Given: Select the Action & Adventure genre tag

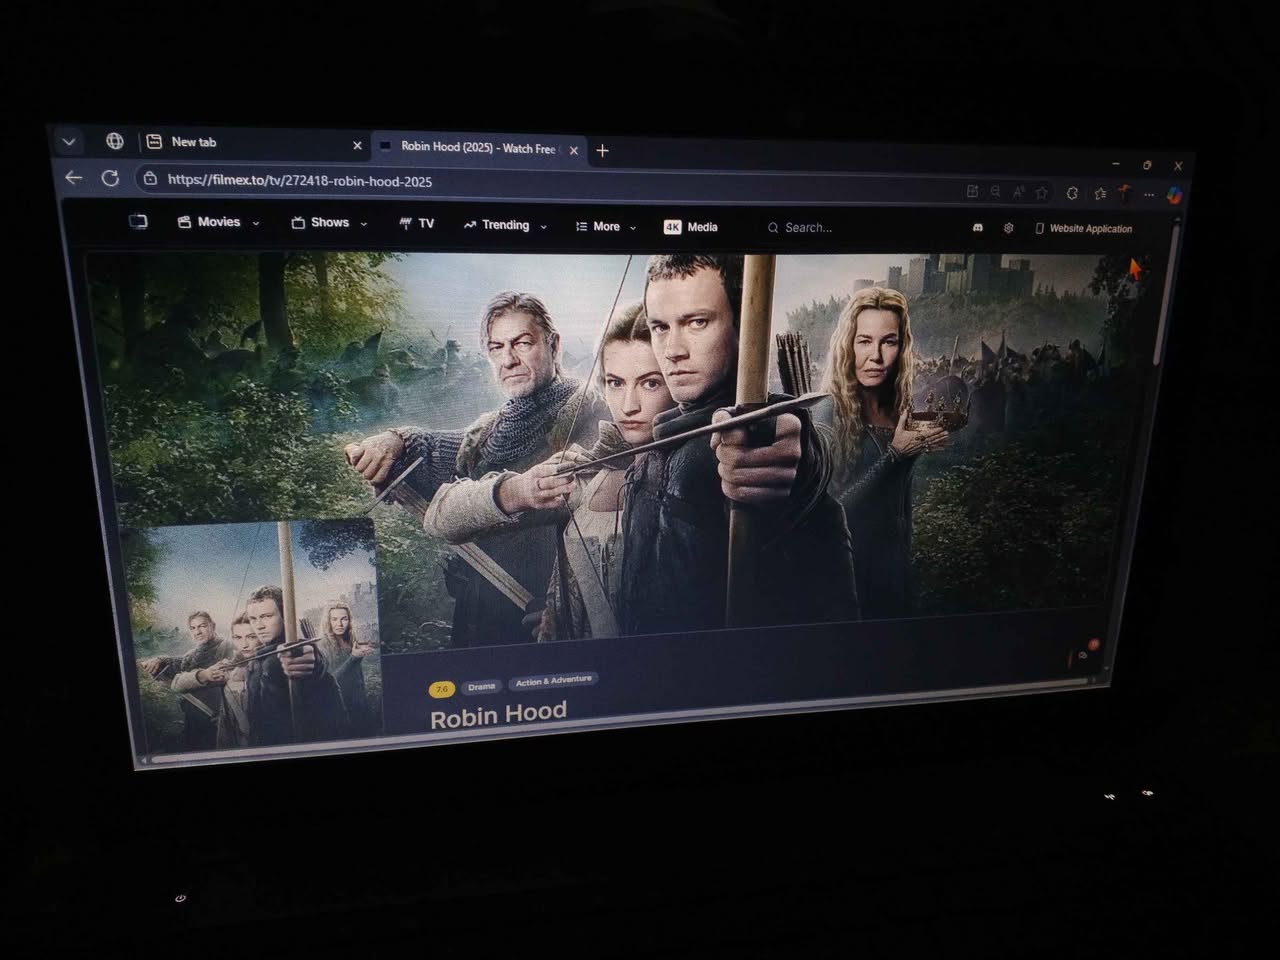Looking at the screenshot, I should coord(553,681).
